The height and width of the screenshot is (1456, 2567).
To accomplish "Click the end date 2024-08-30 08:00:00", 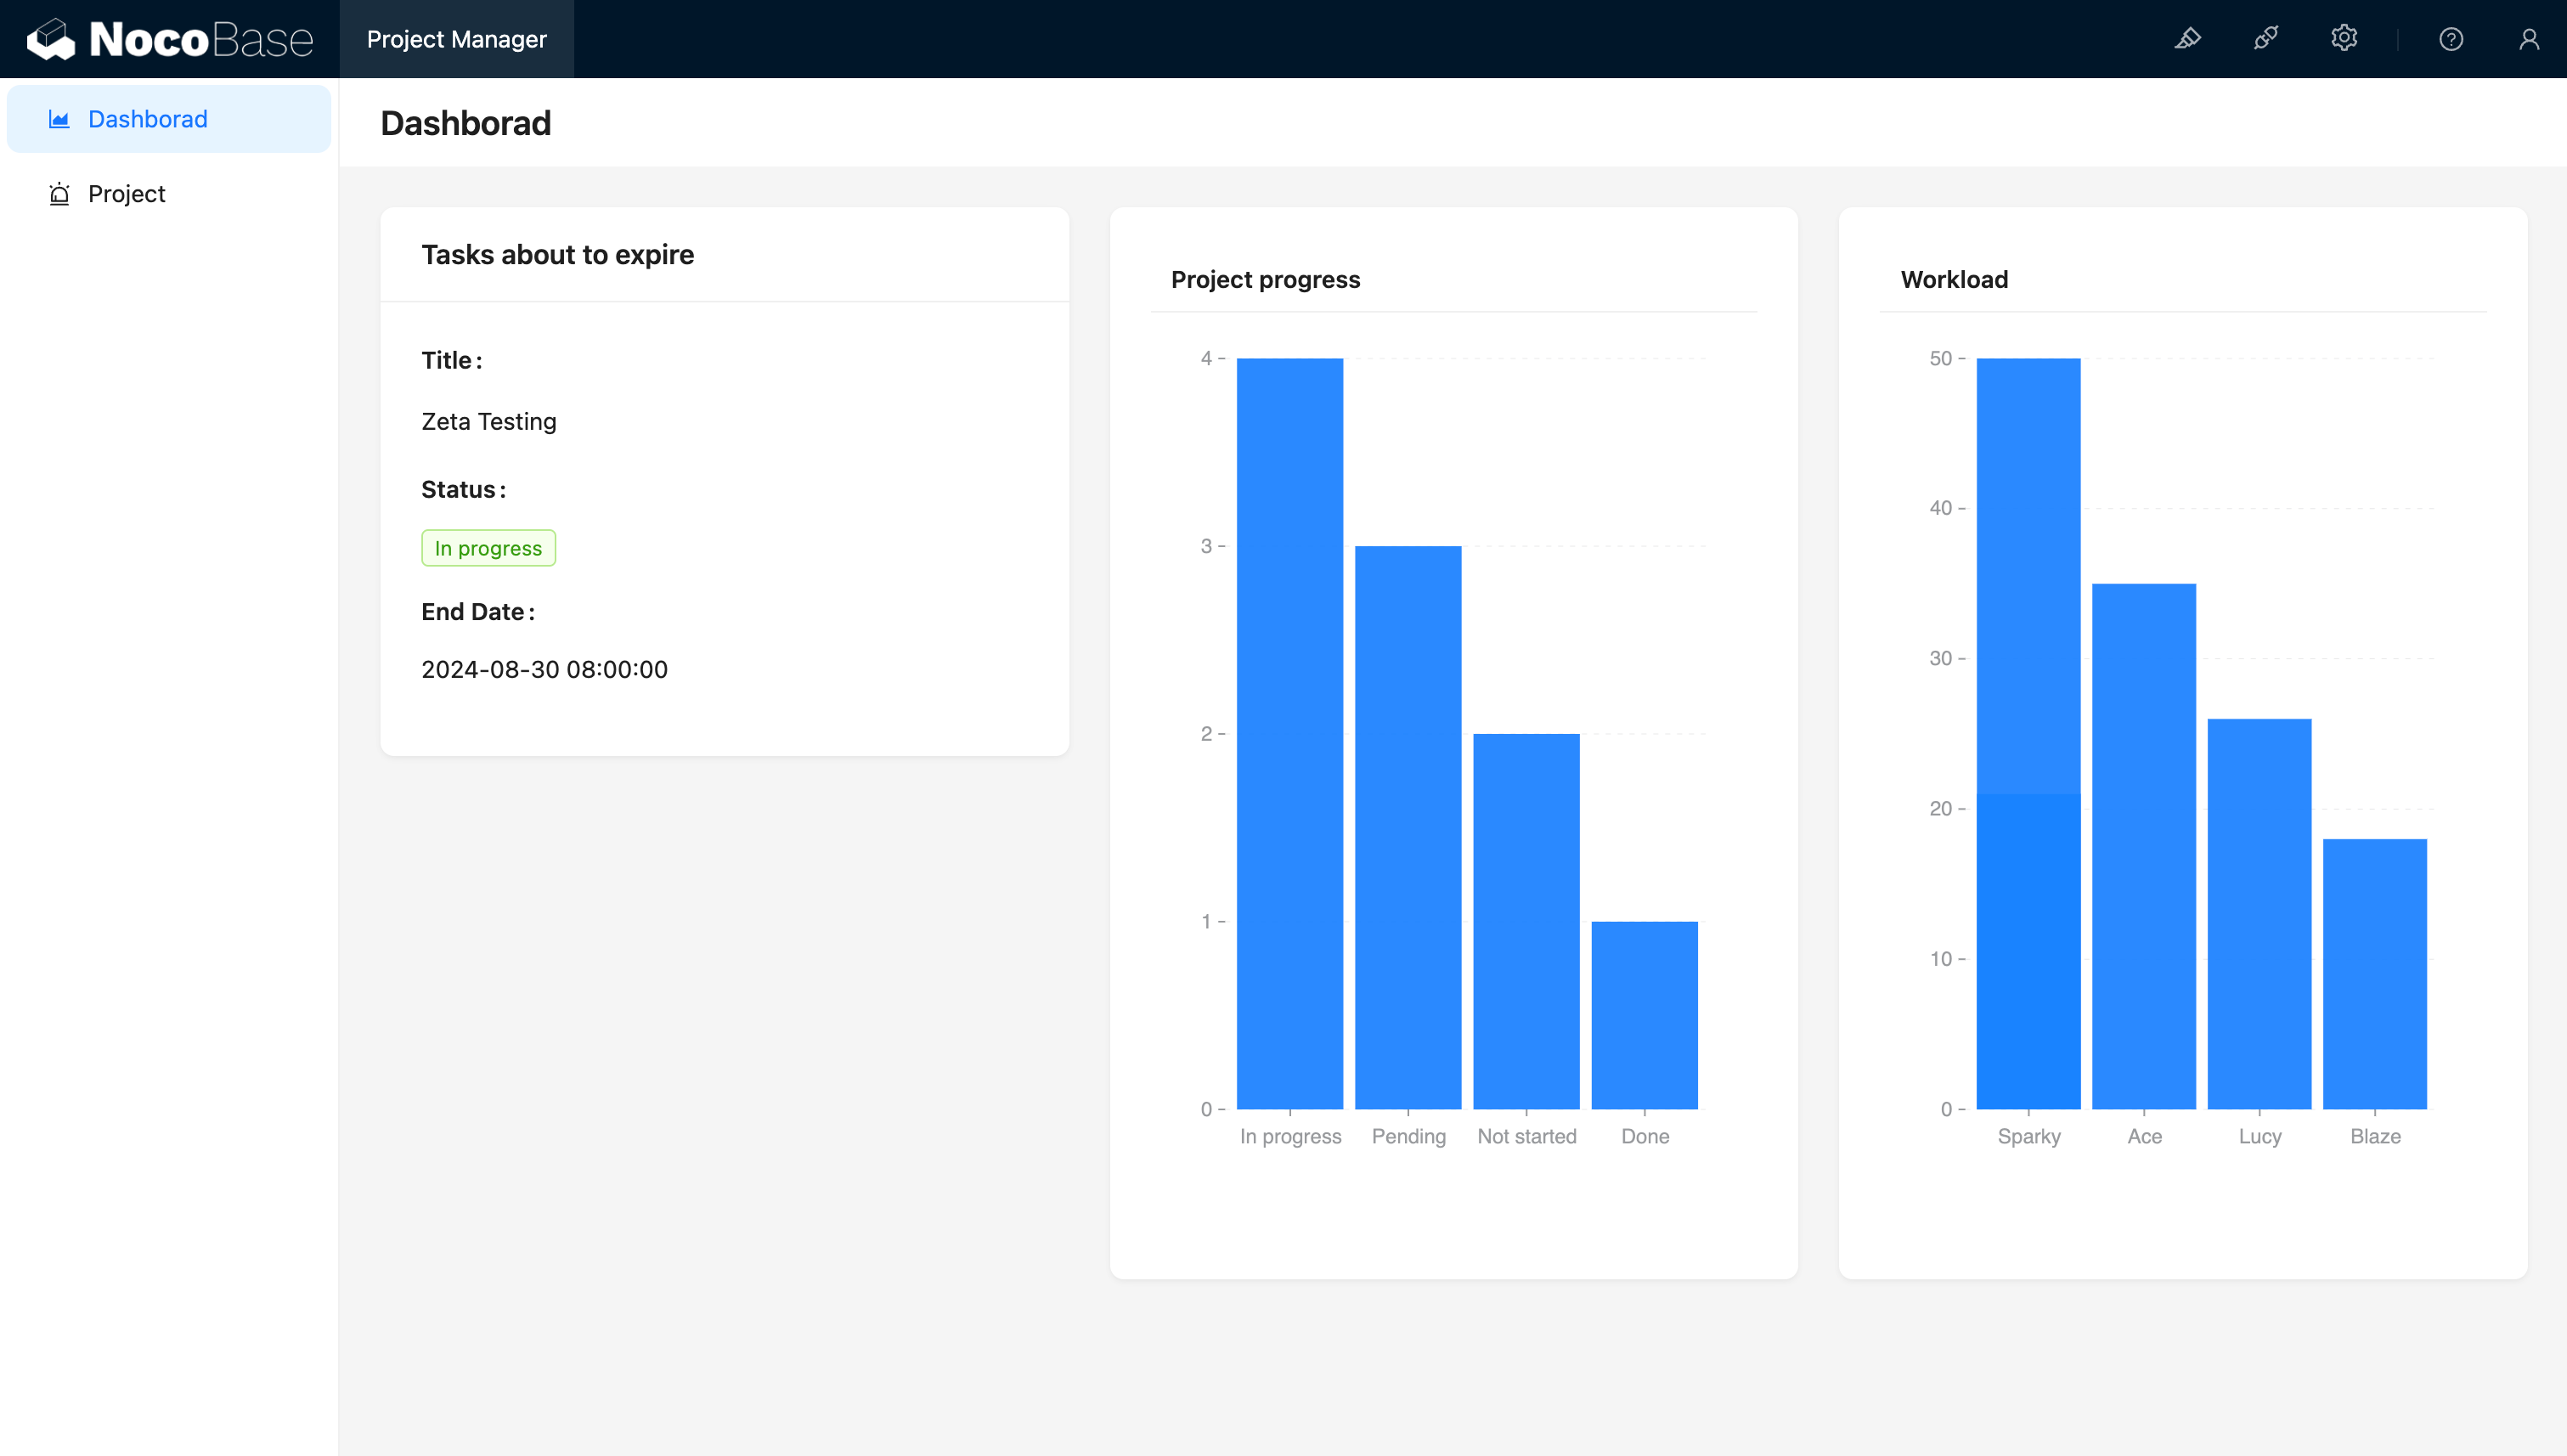I will click(x=544, y=669).
